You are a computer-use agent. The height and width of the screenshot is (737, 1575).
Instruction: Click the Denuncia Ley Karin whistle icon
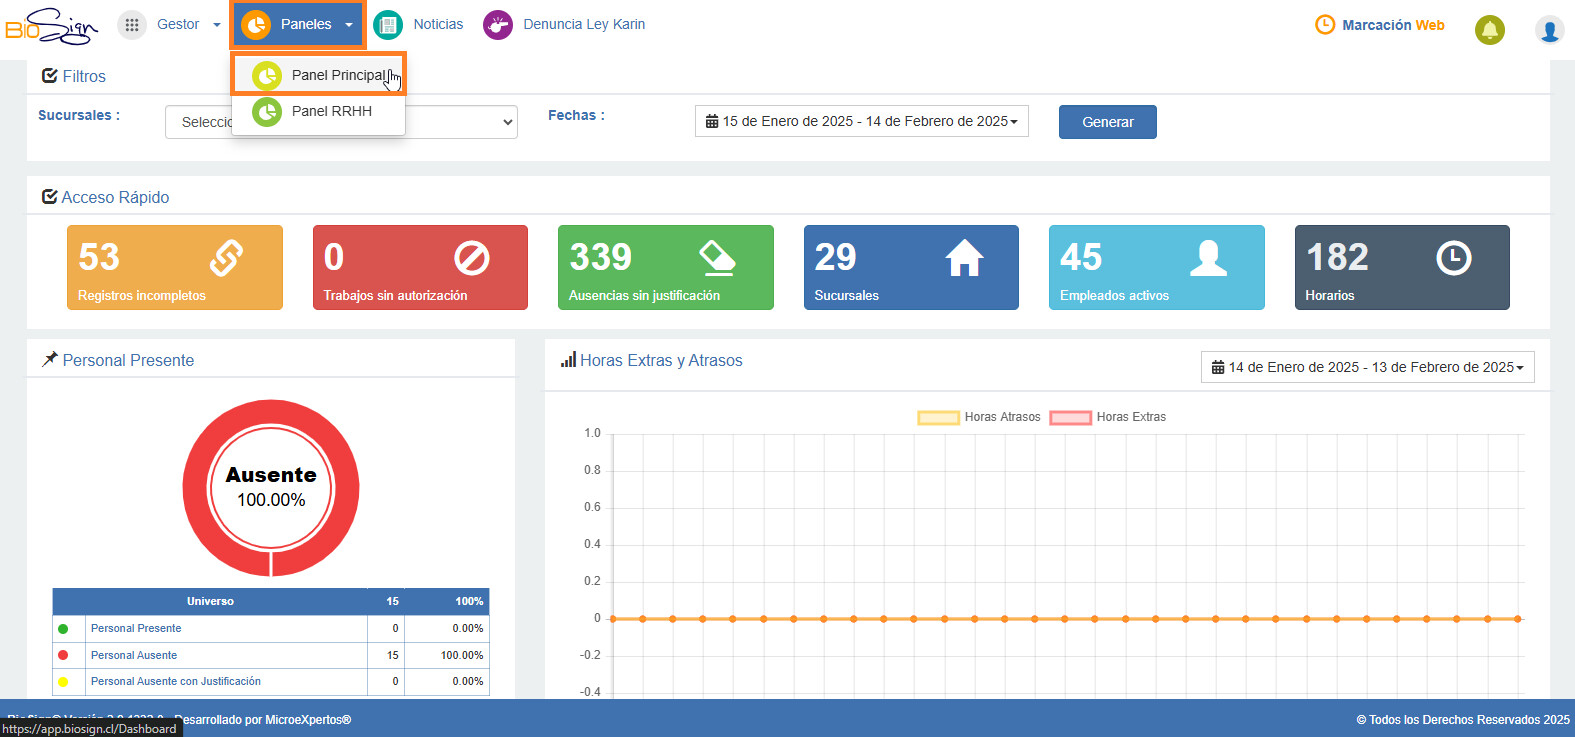point(498,25)
